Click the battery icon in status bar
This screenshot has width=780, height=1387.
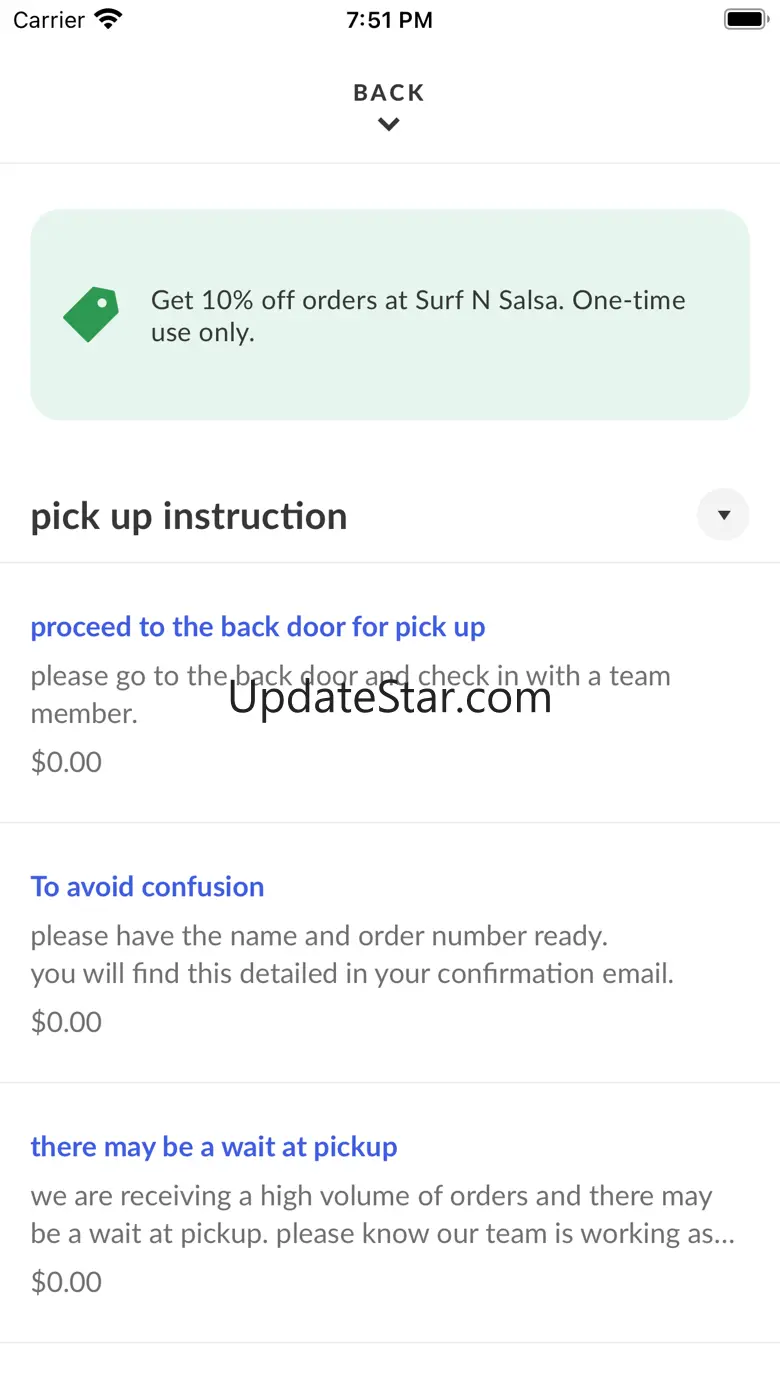coord(744,19)
